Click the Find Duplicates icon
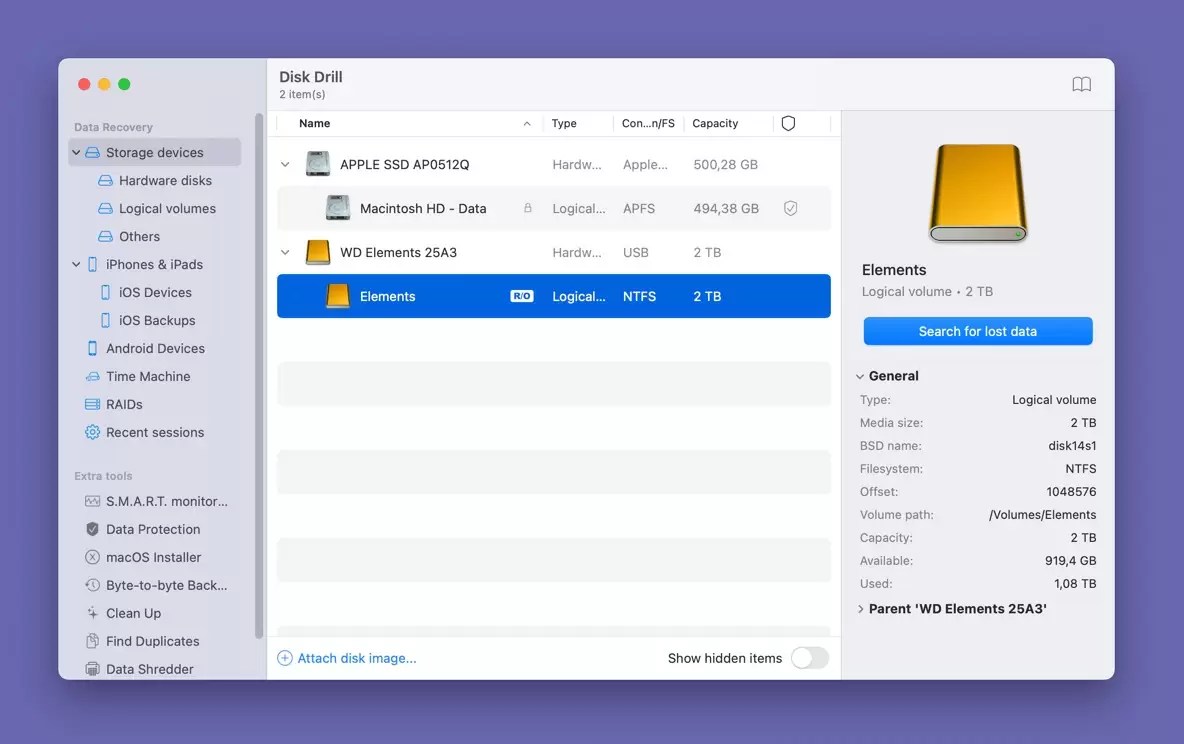The image size is (1184, 744). (x=92, y=641)
